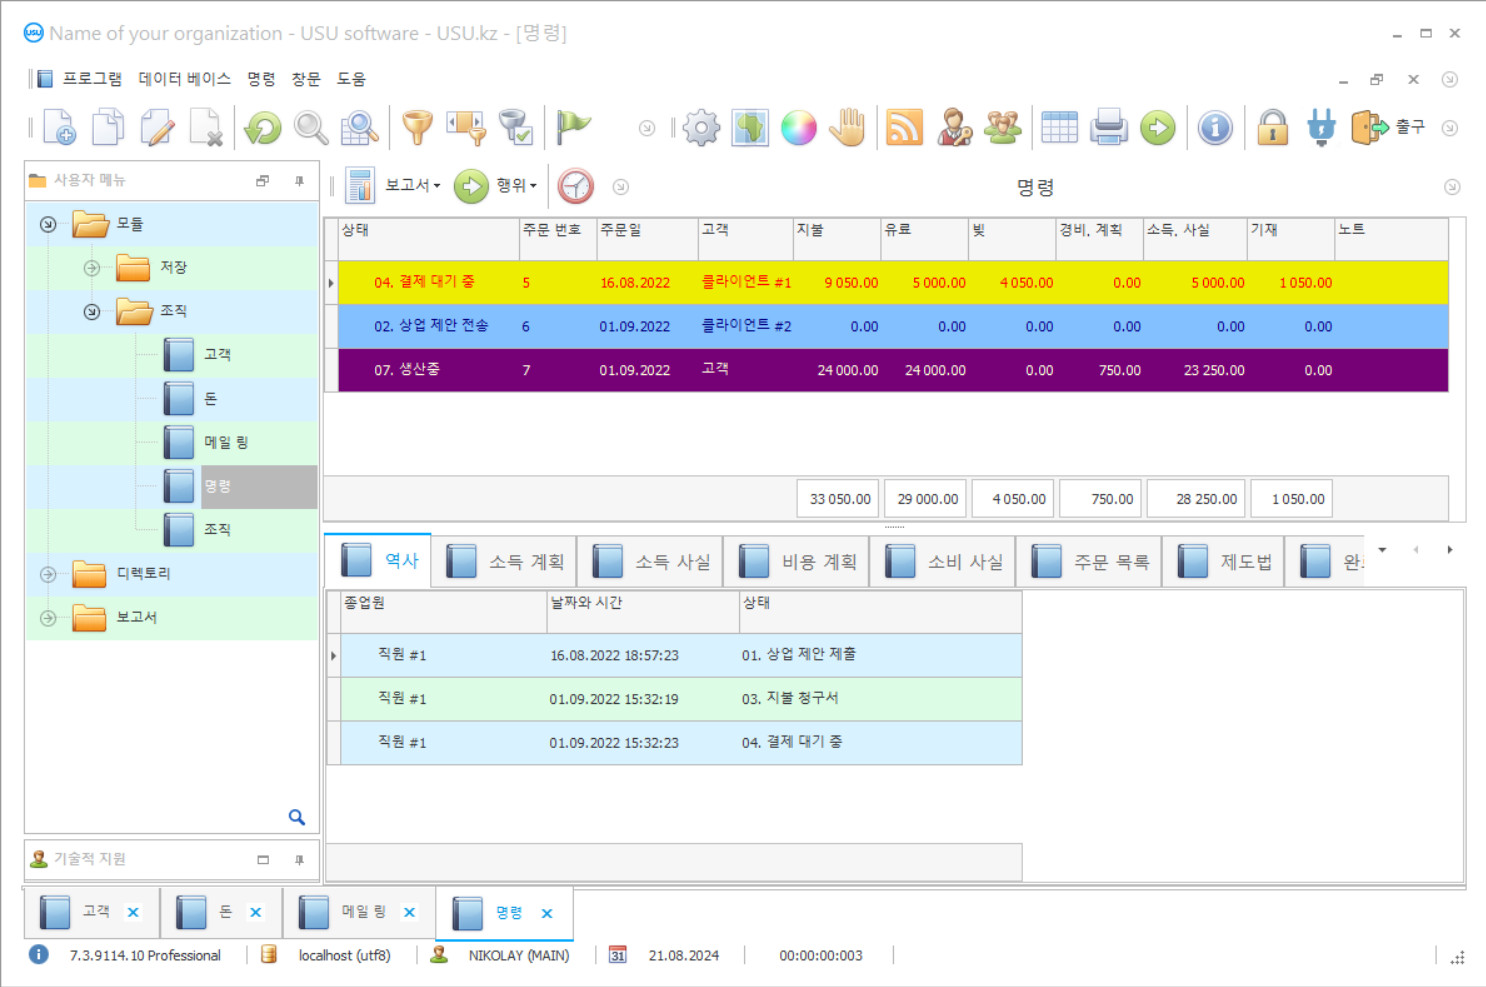Click the blue plug connection icon
1486x987 pixels.
click(1321, 128)
